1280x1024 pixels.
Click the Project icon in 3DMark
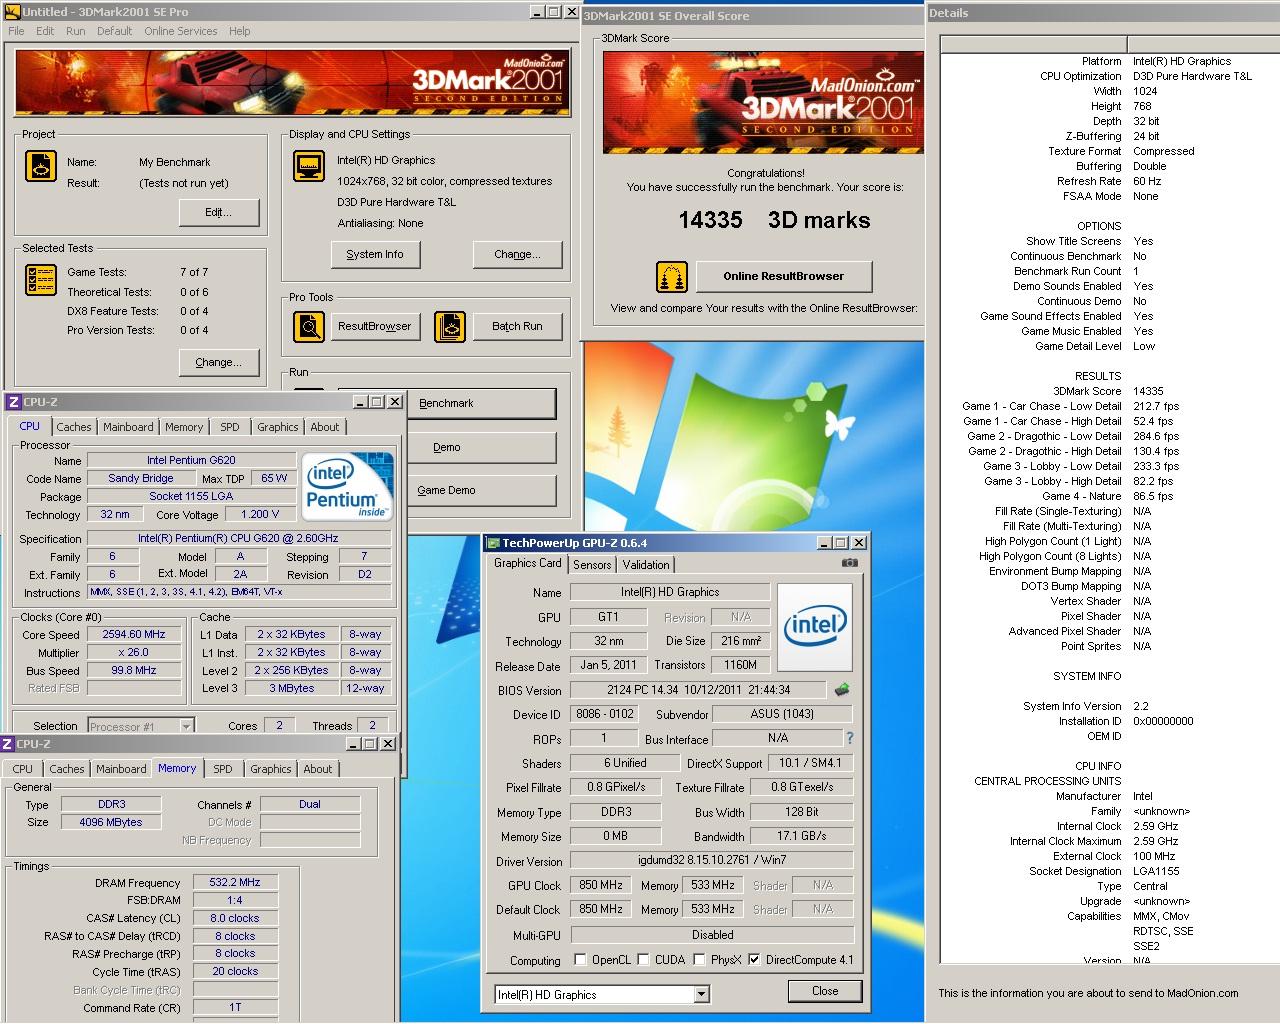(40, 165)
